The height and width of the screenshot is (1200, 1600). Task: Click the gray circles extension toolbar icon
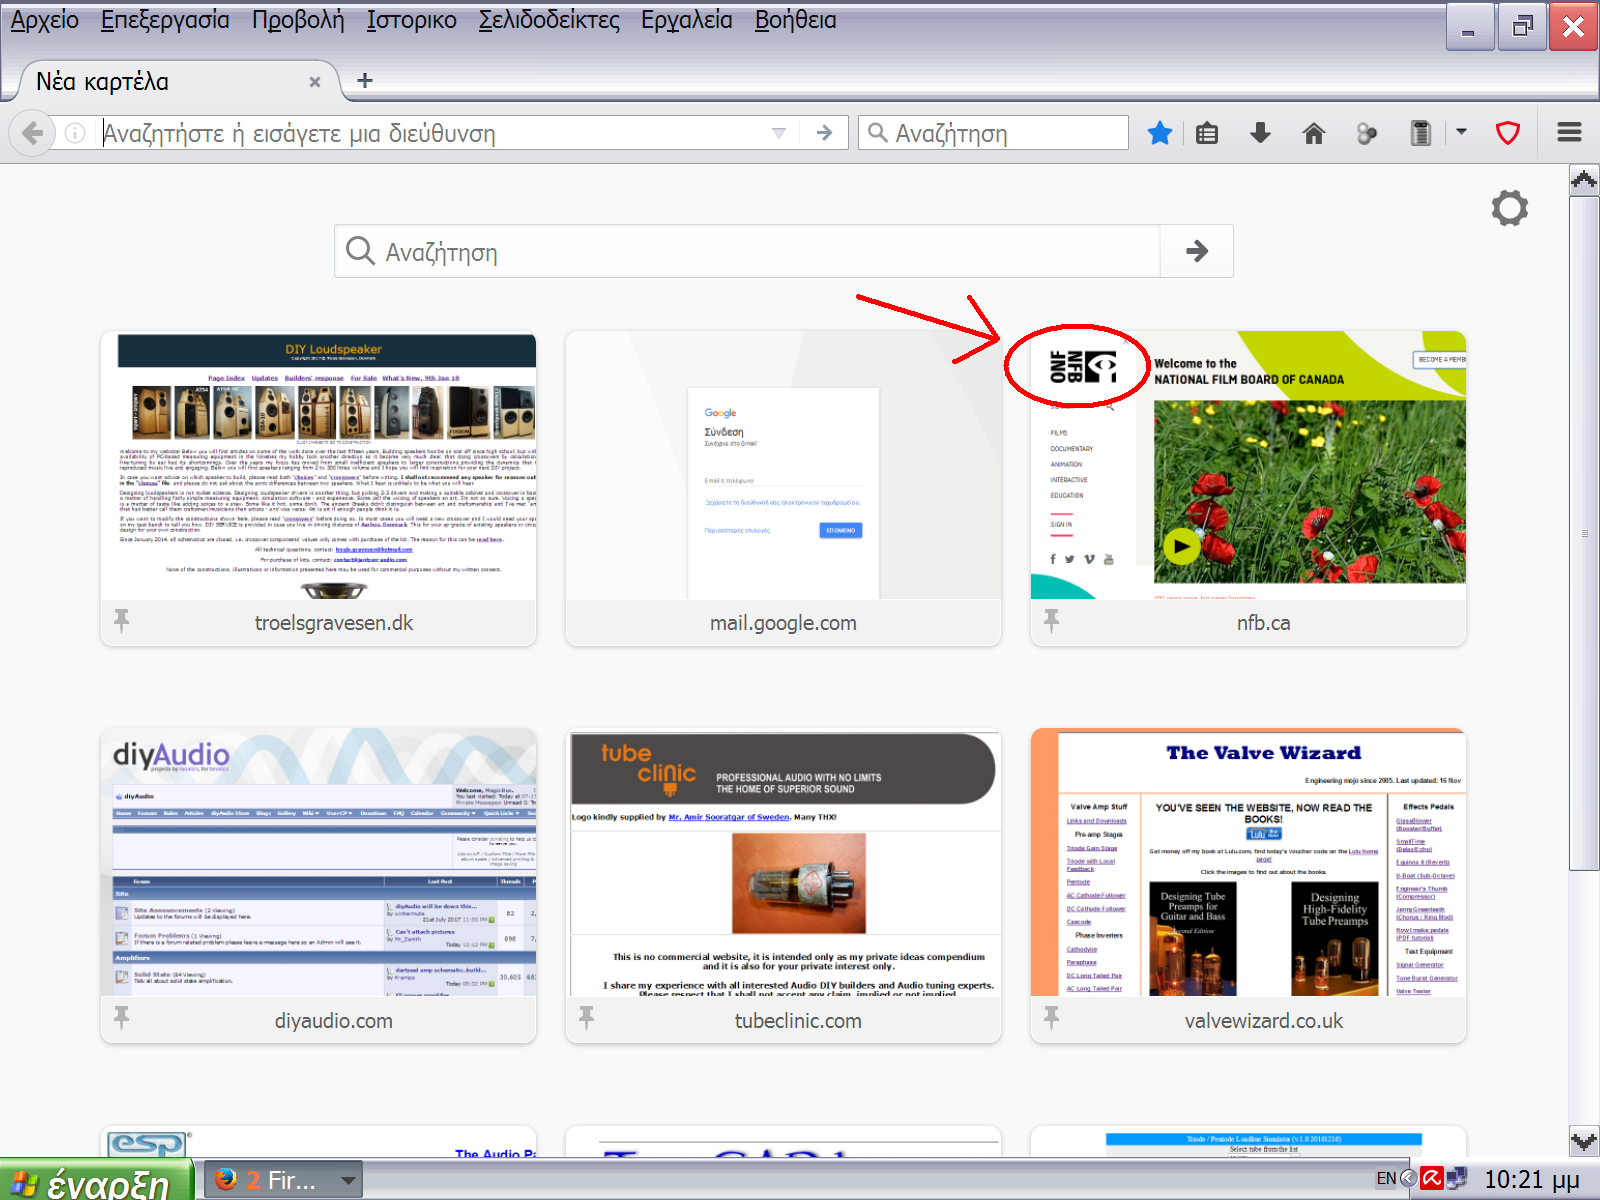point(1367,133)
